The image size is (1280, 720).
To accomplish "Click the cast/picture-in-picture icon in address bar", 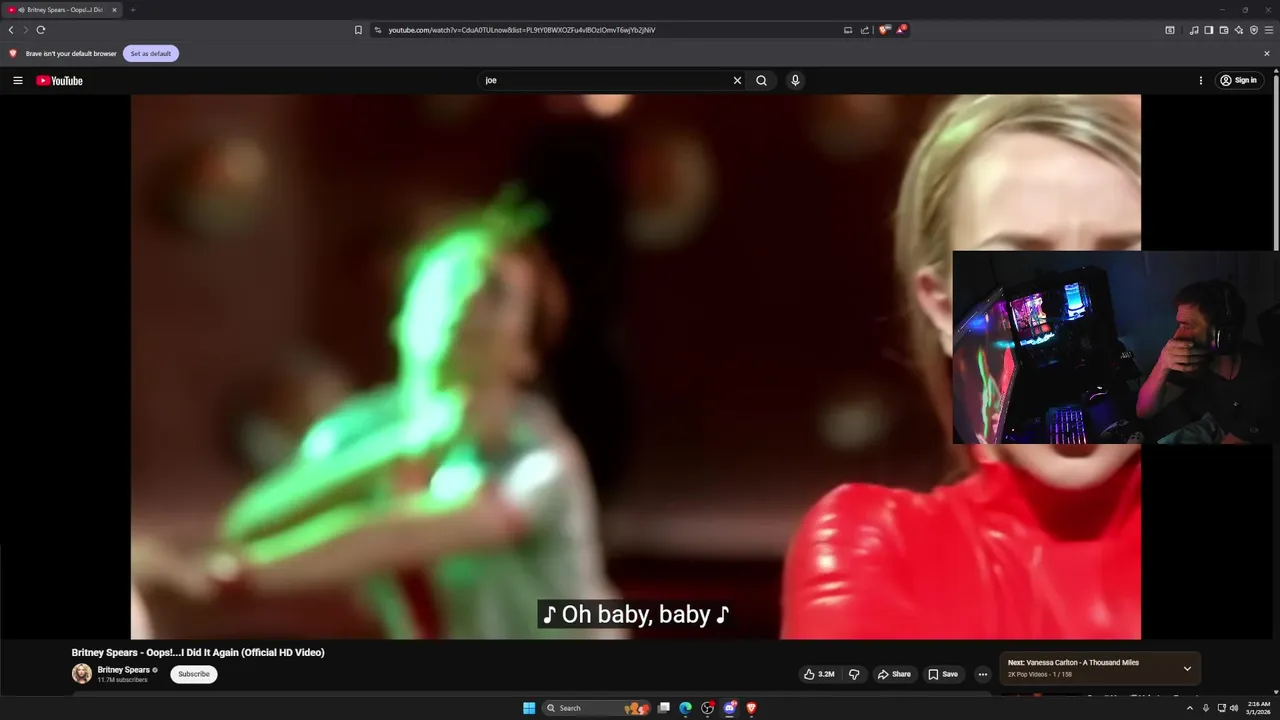I will pyautogui.click(x=848, y=30).
